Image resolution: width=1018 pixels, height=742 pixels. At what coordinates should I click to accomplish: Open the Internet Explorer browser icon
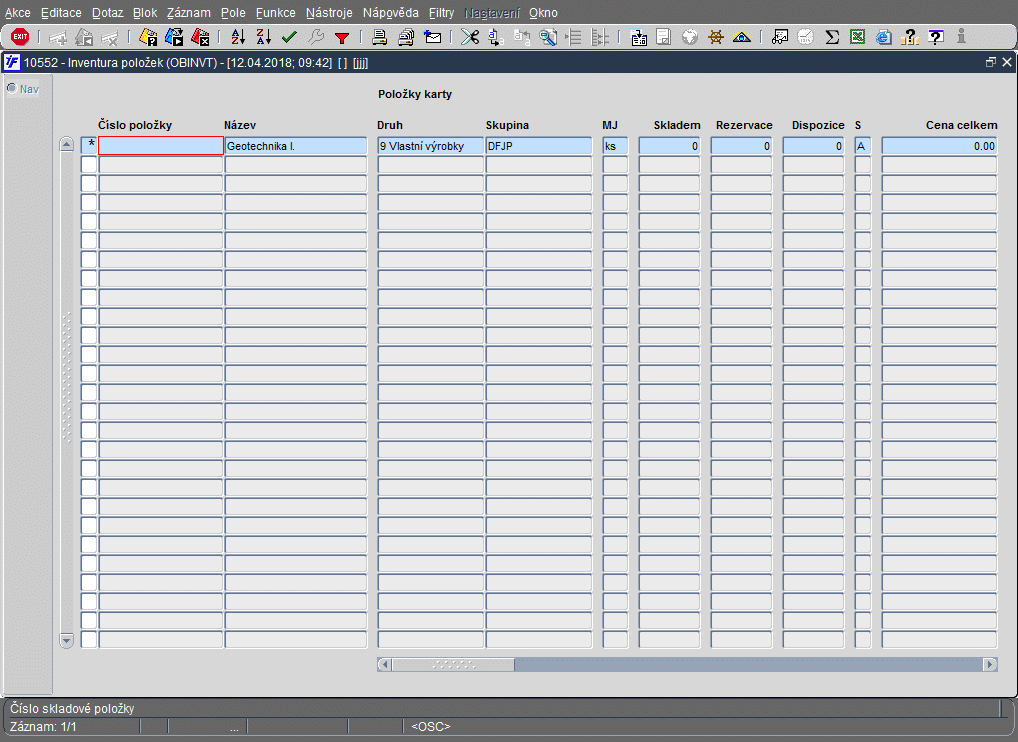coord(884,37)
